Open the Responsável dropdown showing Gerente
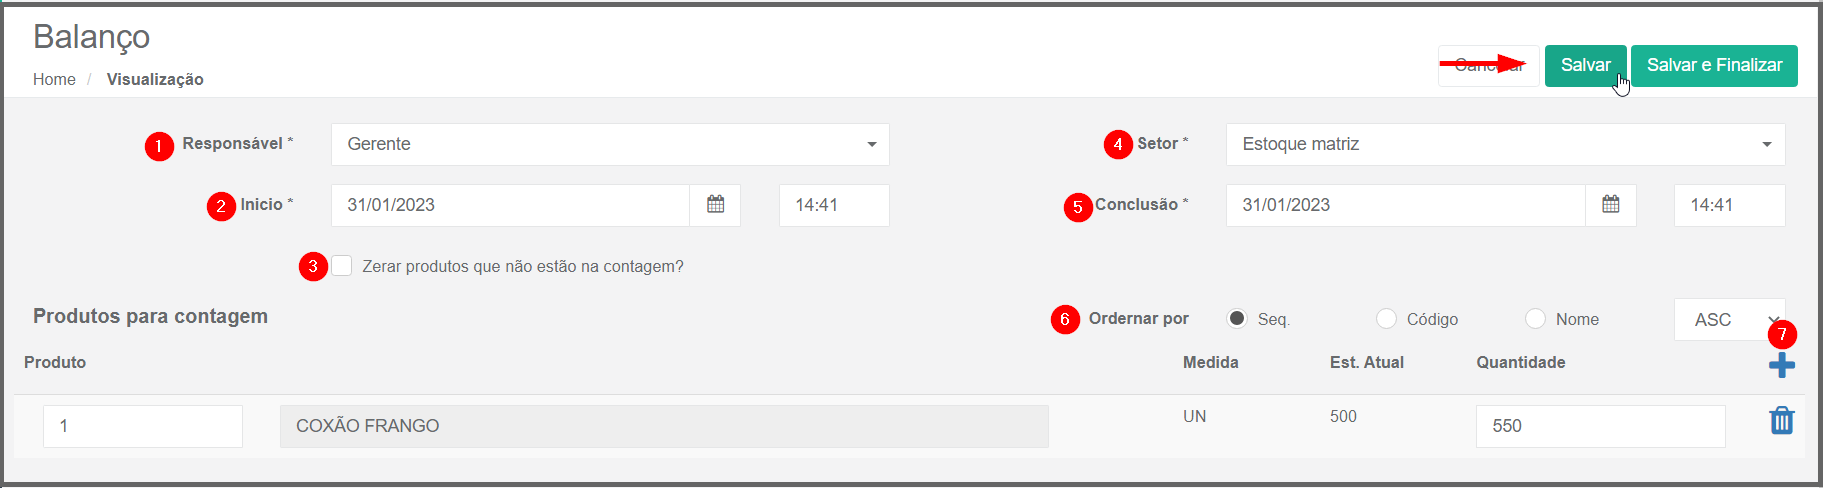This screenshot has width=1823, height=488. coord(610,144)
